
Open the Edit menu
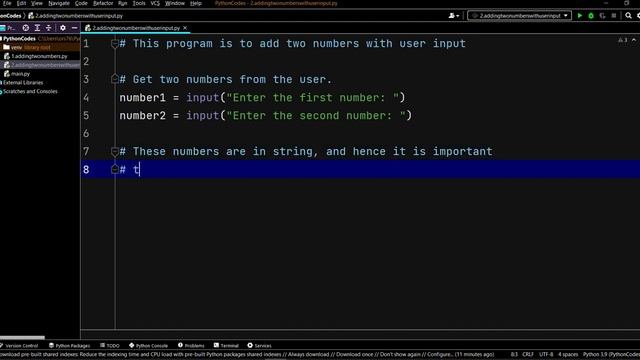click(21, 3)
